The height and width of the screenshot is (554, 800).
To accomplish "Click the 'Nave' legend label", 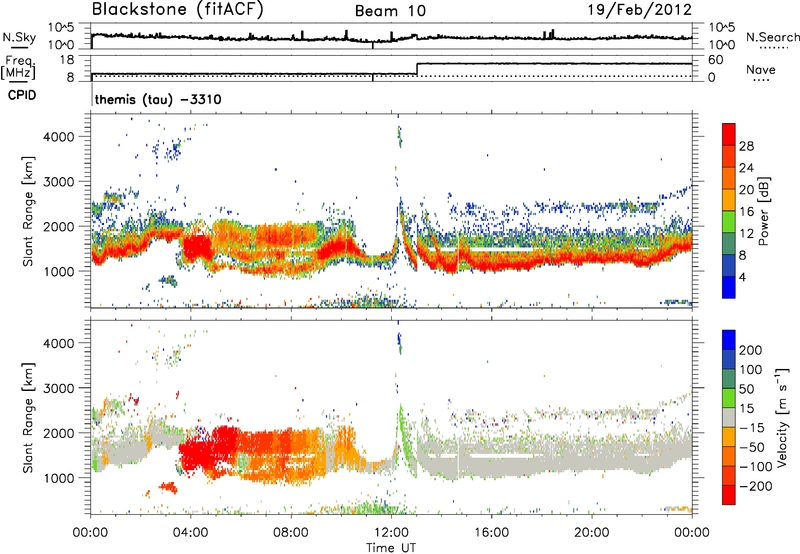I will click(x=761, y=70).
